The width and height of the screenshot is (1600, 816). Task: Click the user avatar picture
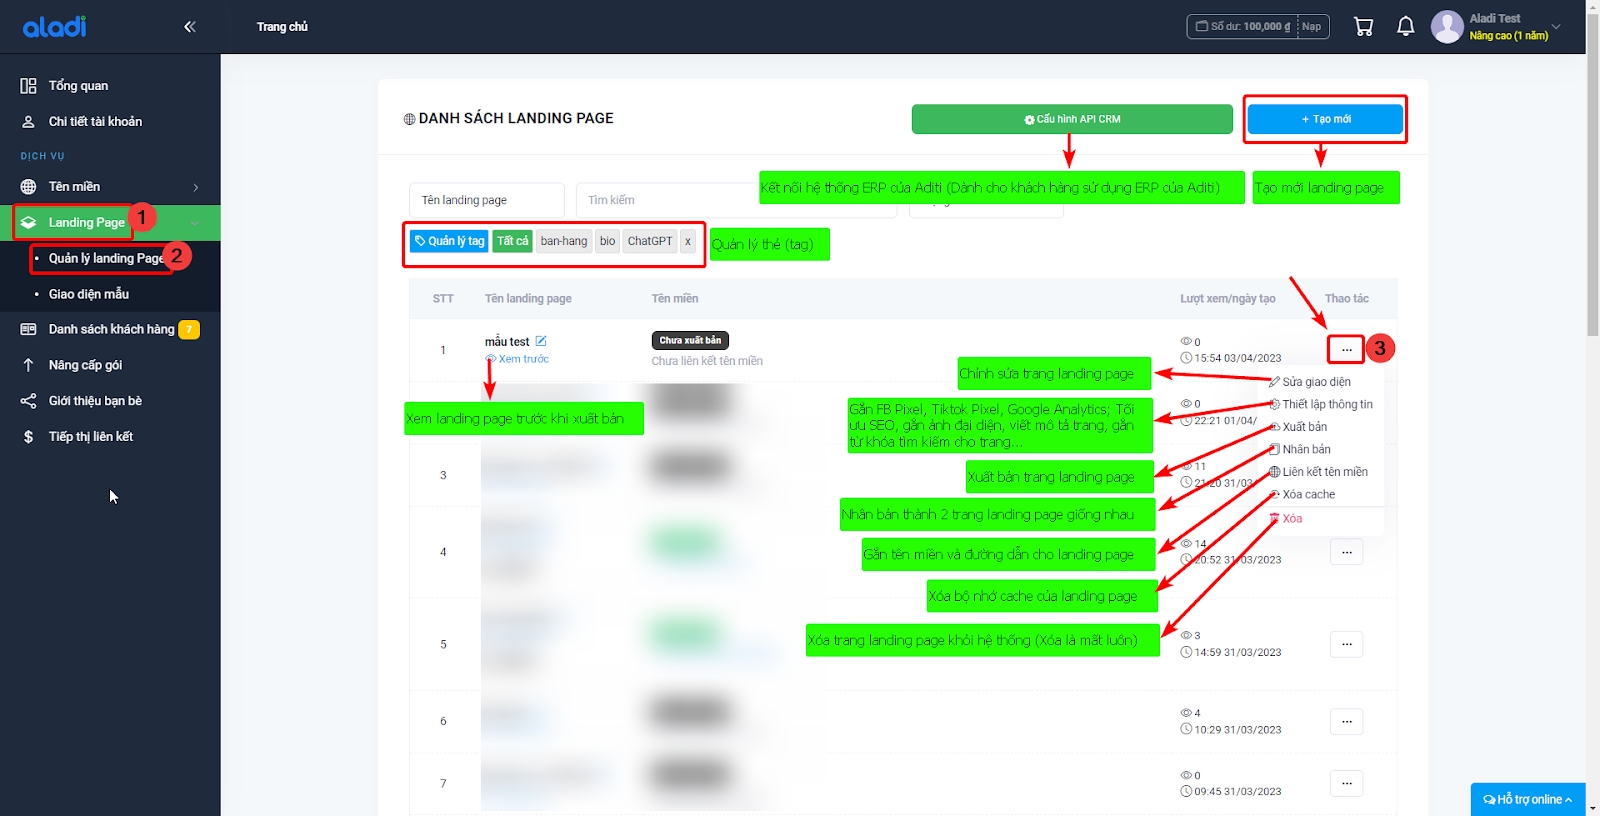[x=1447, y=27]
